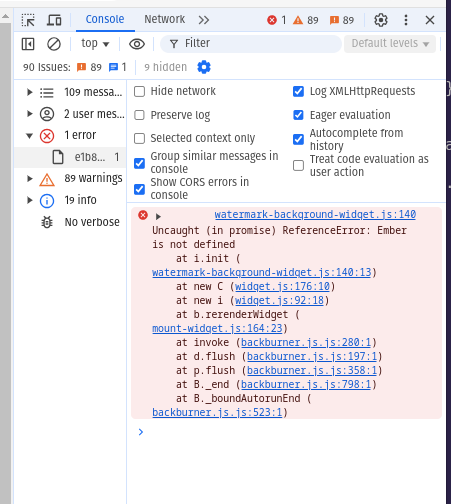This screenshot has height=504, width=451.
Task: Enable the Preserve log checkbox
Action: (139, 115)
